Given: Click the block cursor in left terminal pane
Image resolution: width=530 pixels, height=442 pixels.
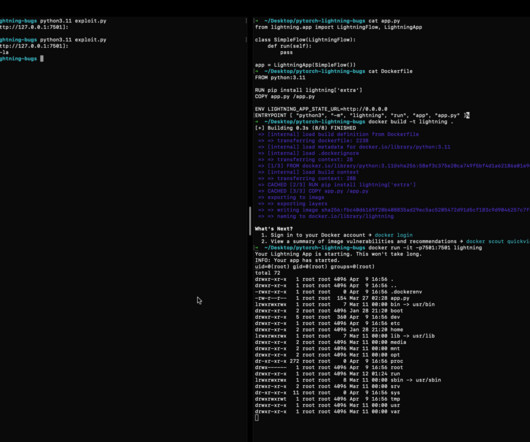Looking at the screenshot, I should (42, 58).
